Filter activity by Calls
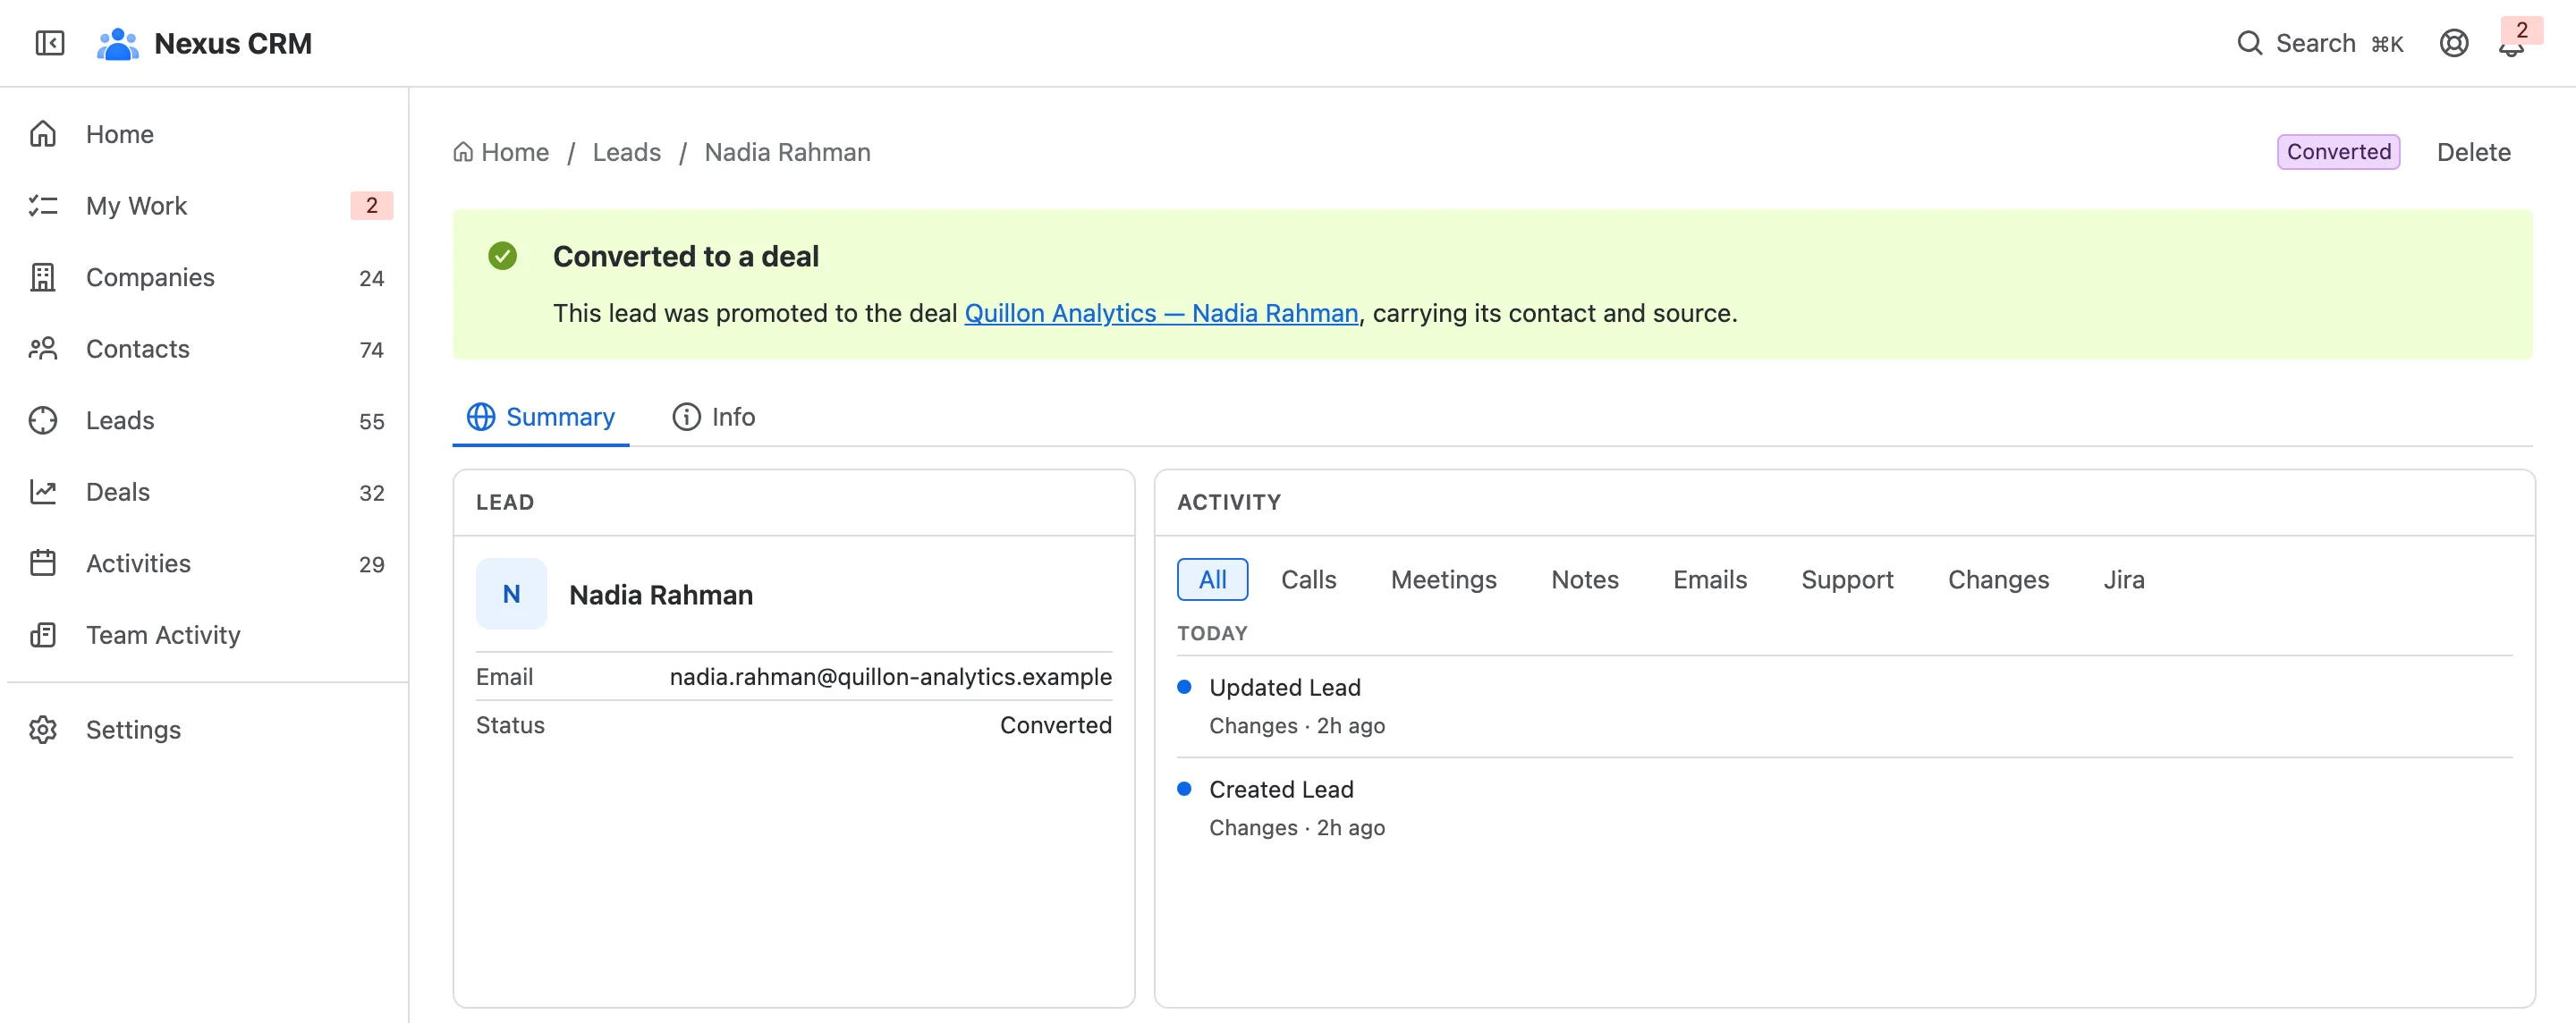This screenshot has height=1023, width=2576. coord(1308,579)
